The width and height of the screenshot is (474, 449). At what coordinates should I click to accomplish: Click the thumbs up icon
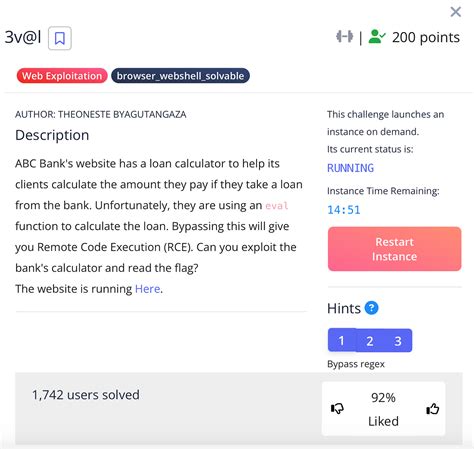(x=433, y=408)
